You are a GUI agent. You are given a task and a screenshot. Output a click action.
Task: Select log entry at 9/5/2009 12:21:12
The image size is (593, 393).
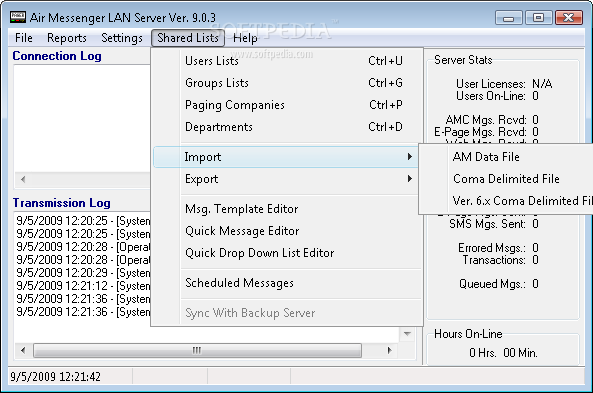pyautogui.click(x=83, y=286)
